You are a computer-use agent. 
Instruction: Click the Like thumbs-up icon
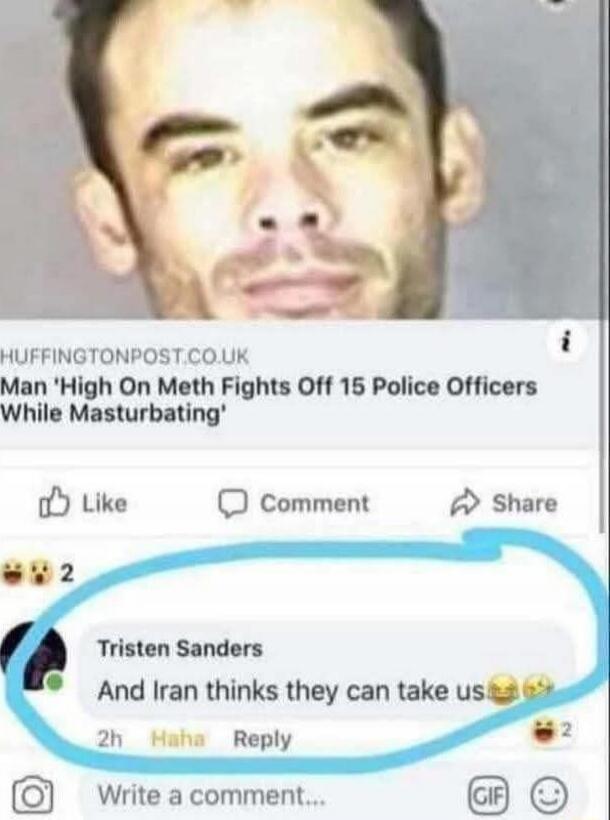point(54,502)
